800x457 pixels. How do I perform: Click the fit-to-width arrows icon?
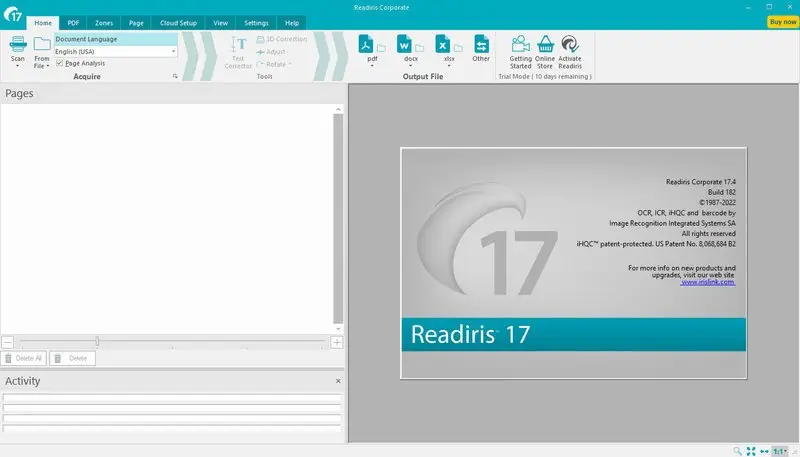pos(764,451)
